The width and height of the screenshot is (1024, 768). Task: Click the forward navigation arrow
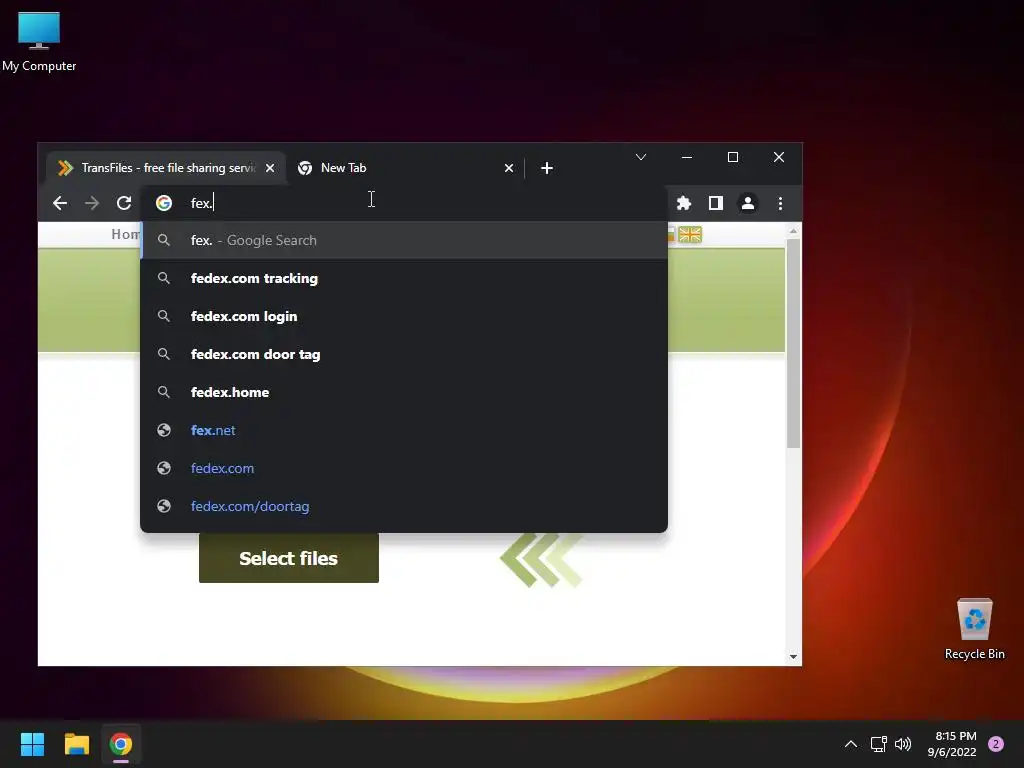[92, 203]
